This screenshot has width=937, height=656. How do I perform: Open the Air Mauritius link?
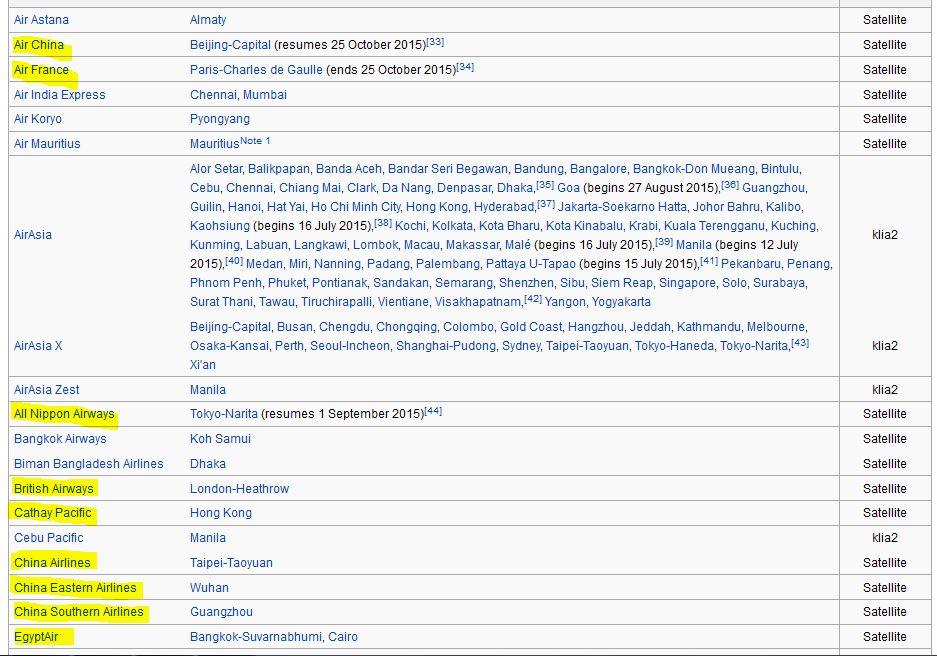pyautogui.click(x=47, y=144)
